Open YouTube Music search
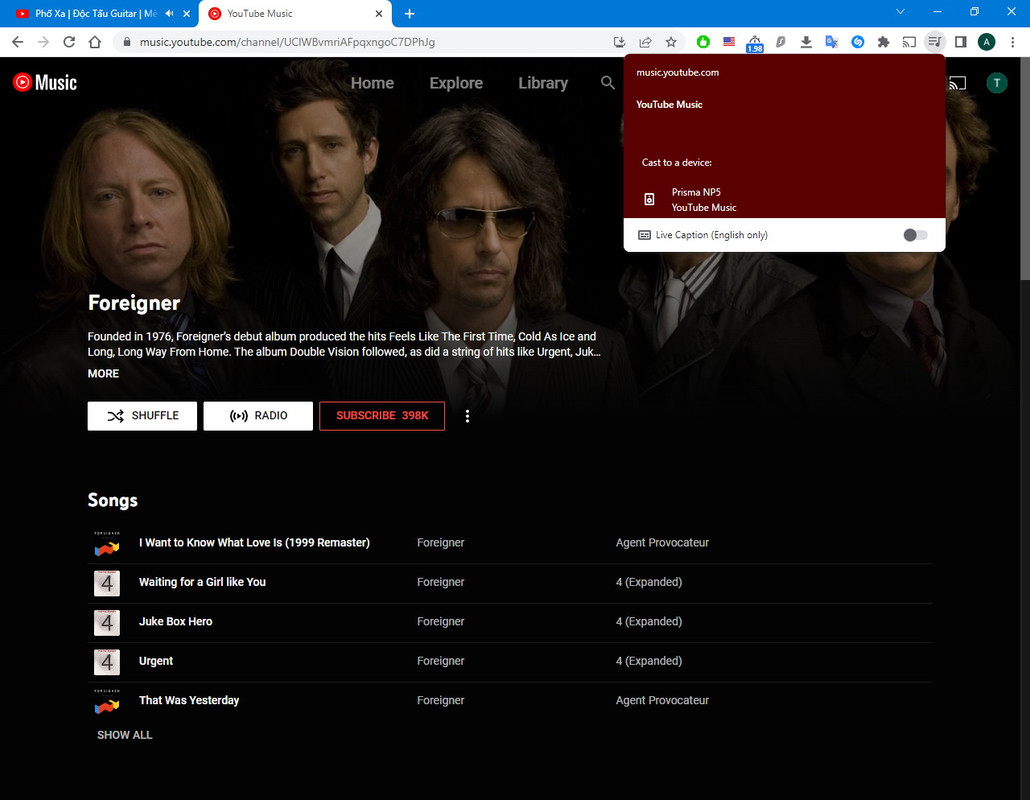 [x=608, y=83]
